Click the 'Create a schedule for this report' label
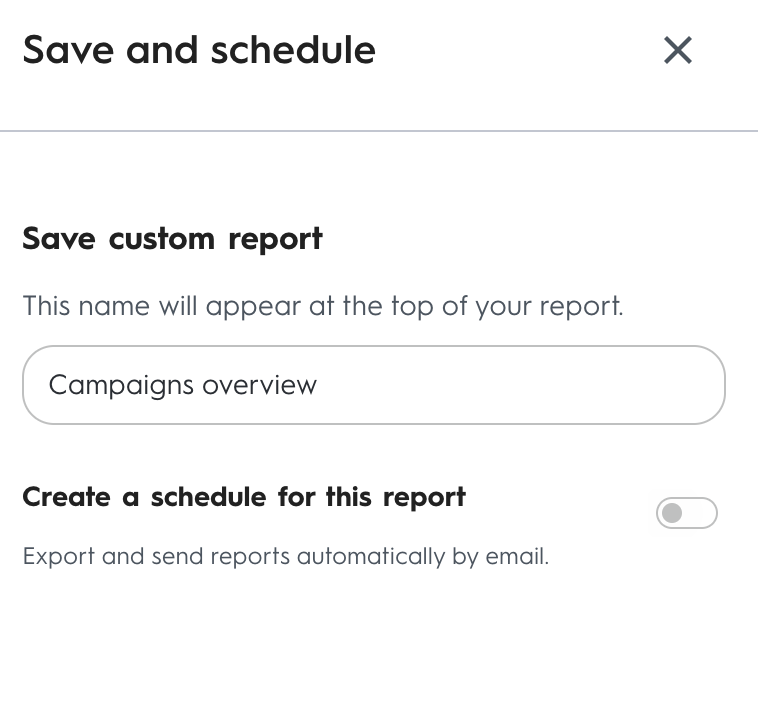This screenshot has height=728, width=758. [x=244, y=497]
